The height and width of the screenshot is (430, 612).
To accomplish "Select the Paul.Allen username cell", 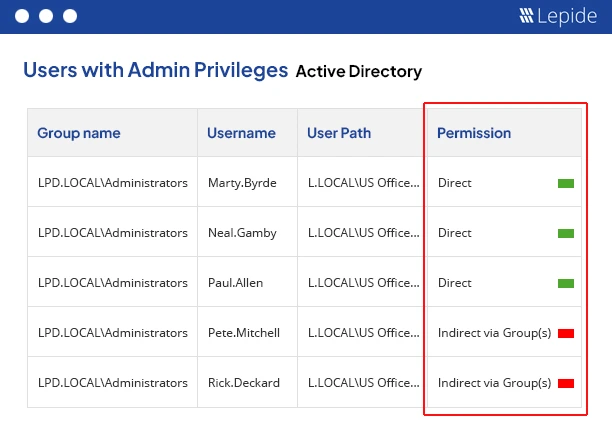I will 235,283.
